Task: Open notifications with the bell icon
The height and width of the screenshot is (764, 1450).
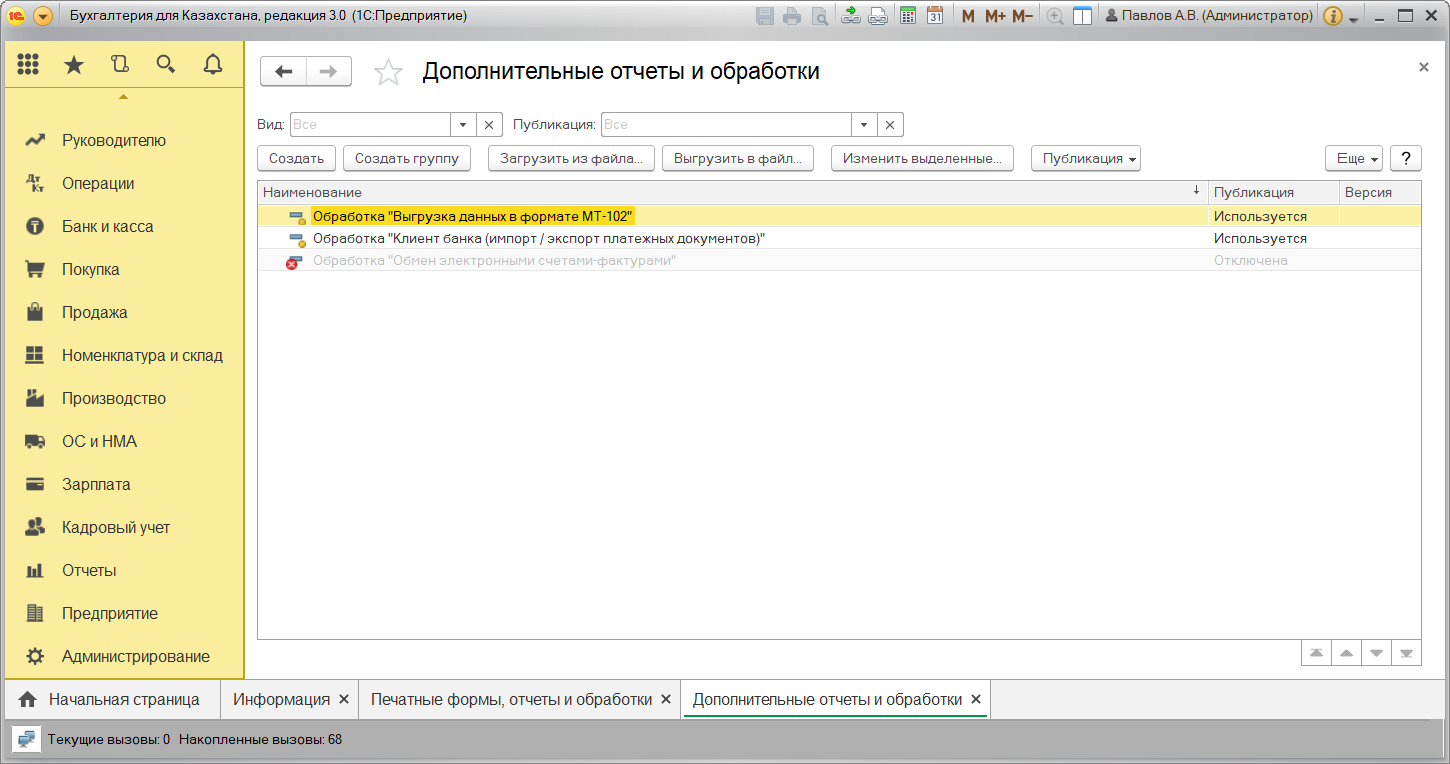Action: click(x=212, y=65)
